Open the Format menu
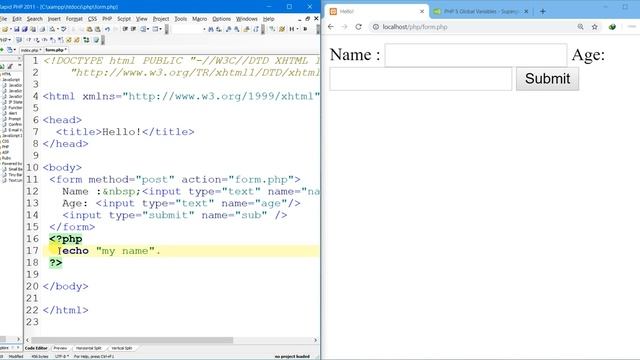This screenshot has width=640, height=360. [74, 19]
